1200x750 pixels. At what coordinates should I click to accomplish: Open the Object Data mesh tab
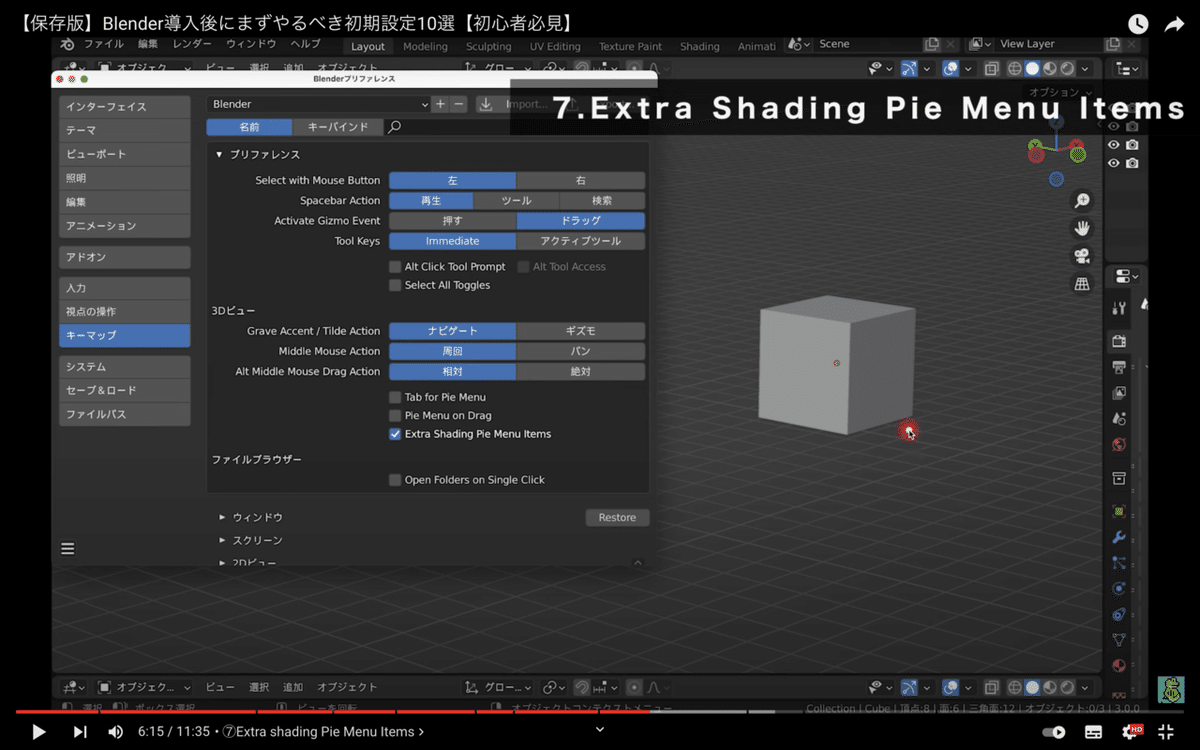click(x=1119, y=640)
